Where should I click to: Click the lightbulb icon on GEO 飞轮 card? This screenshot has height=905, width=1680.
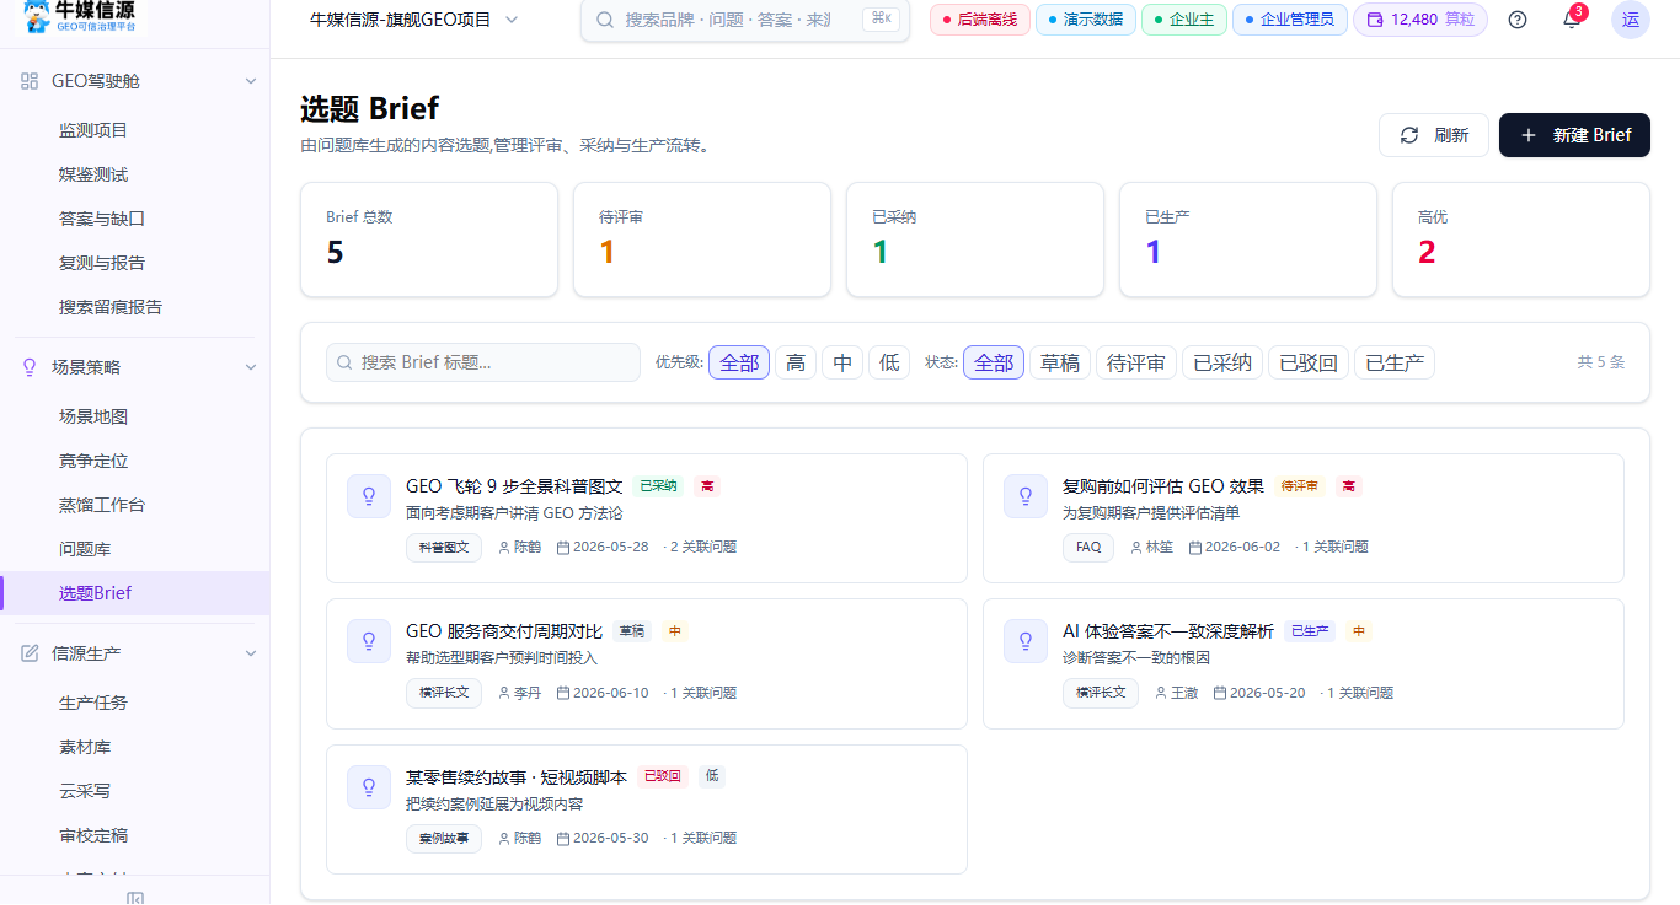pyautogui.click(x=369, y=496)
